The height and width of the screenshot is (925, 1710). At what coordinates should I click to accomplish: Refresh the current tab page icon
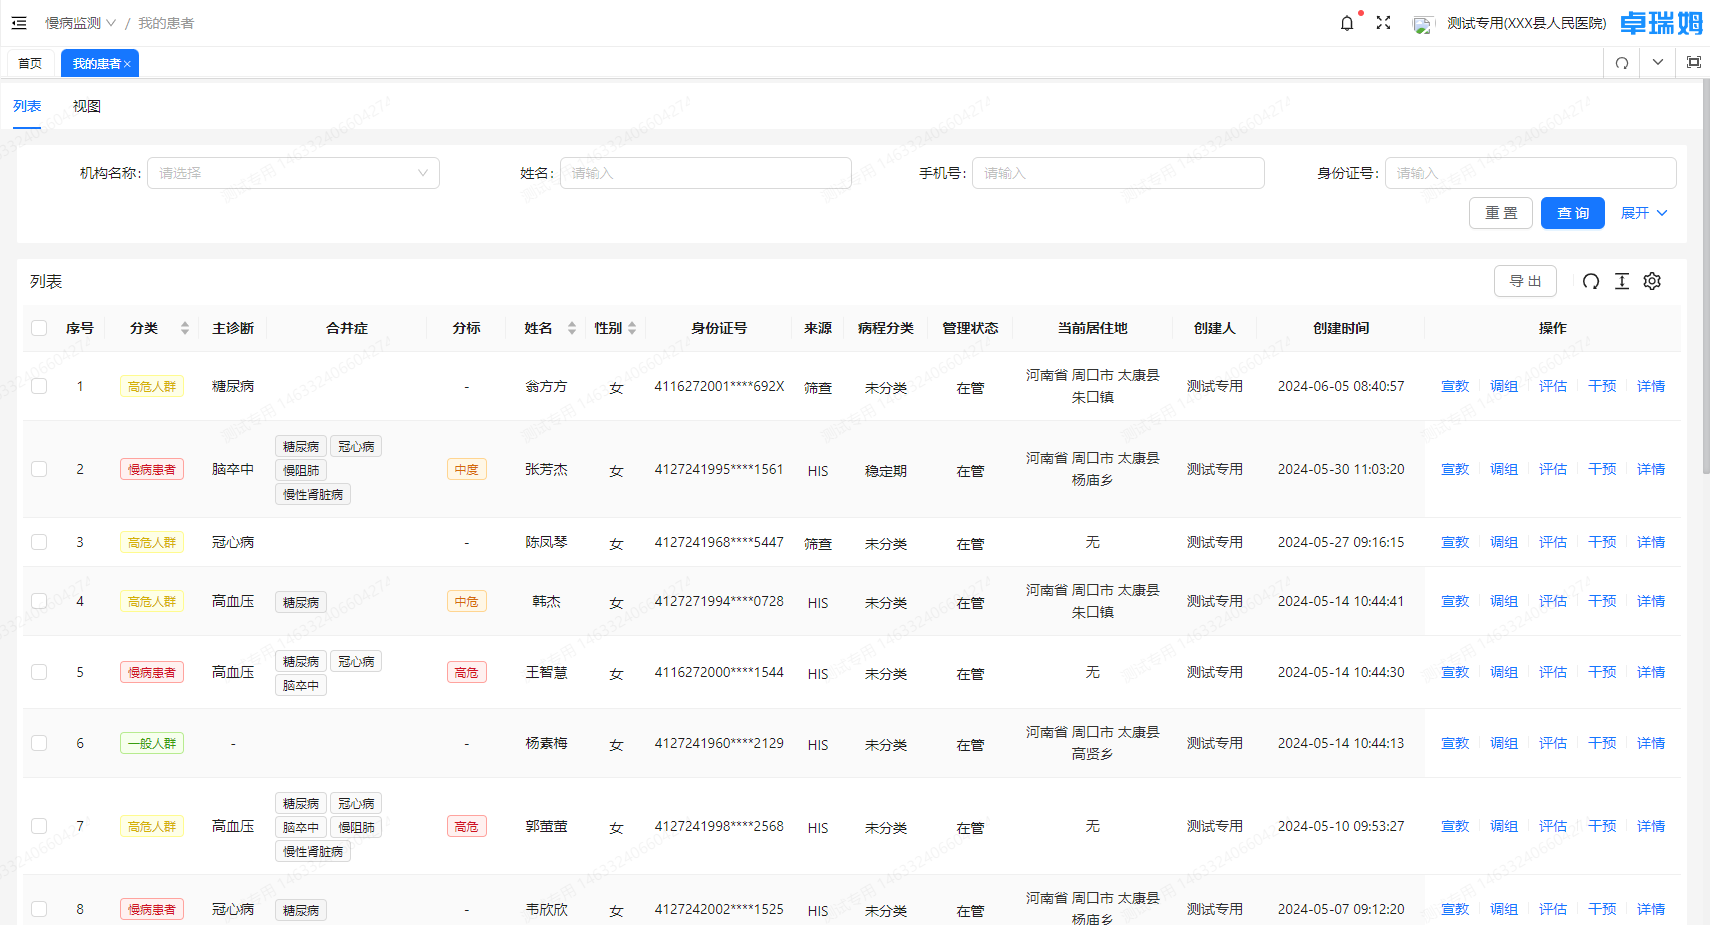pos(1622,63)
